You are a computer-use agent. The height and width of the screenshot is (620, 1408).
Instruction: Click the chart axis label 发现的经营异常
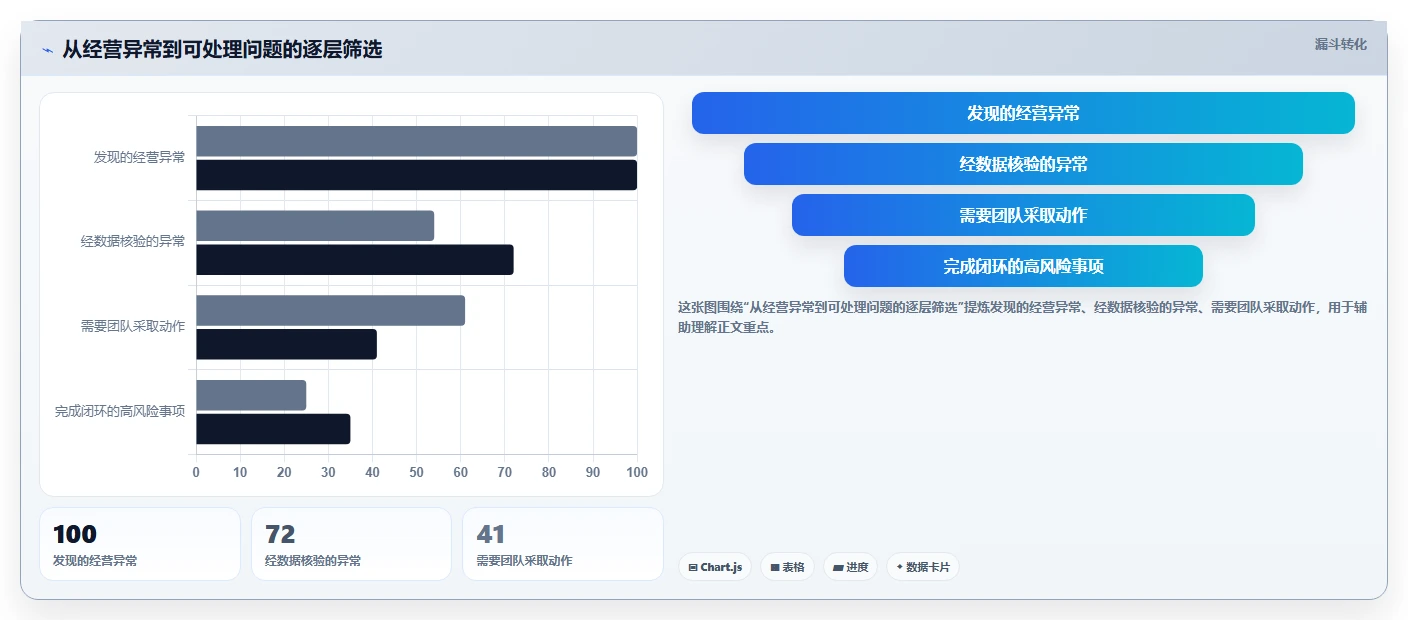tap(139, 157)
